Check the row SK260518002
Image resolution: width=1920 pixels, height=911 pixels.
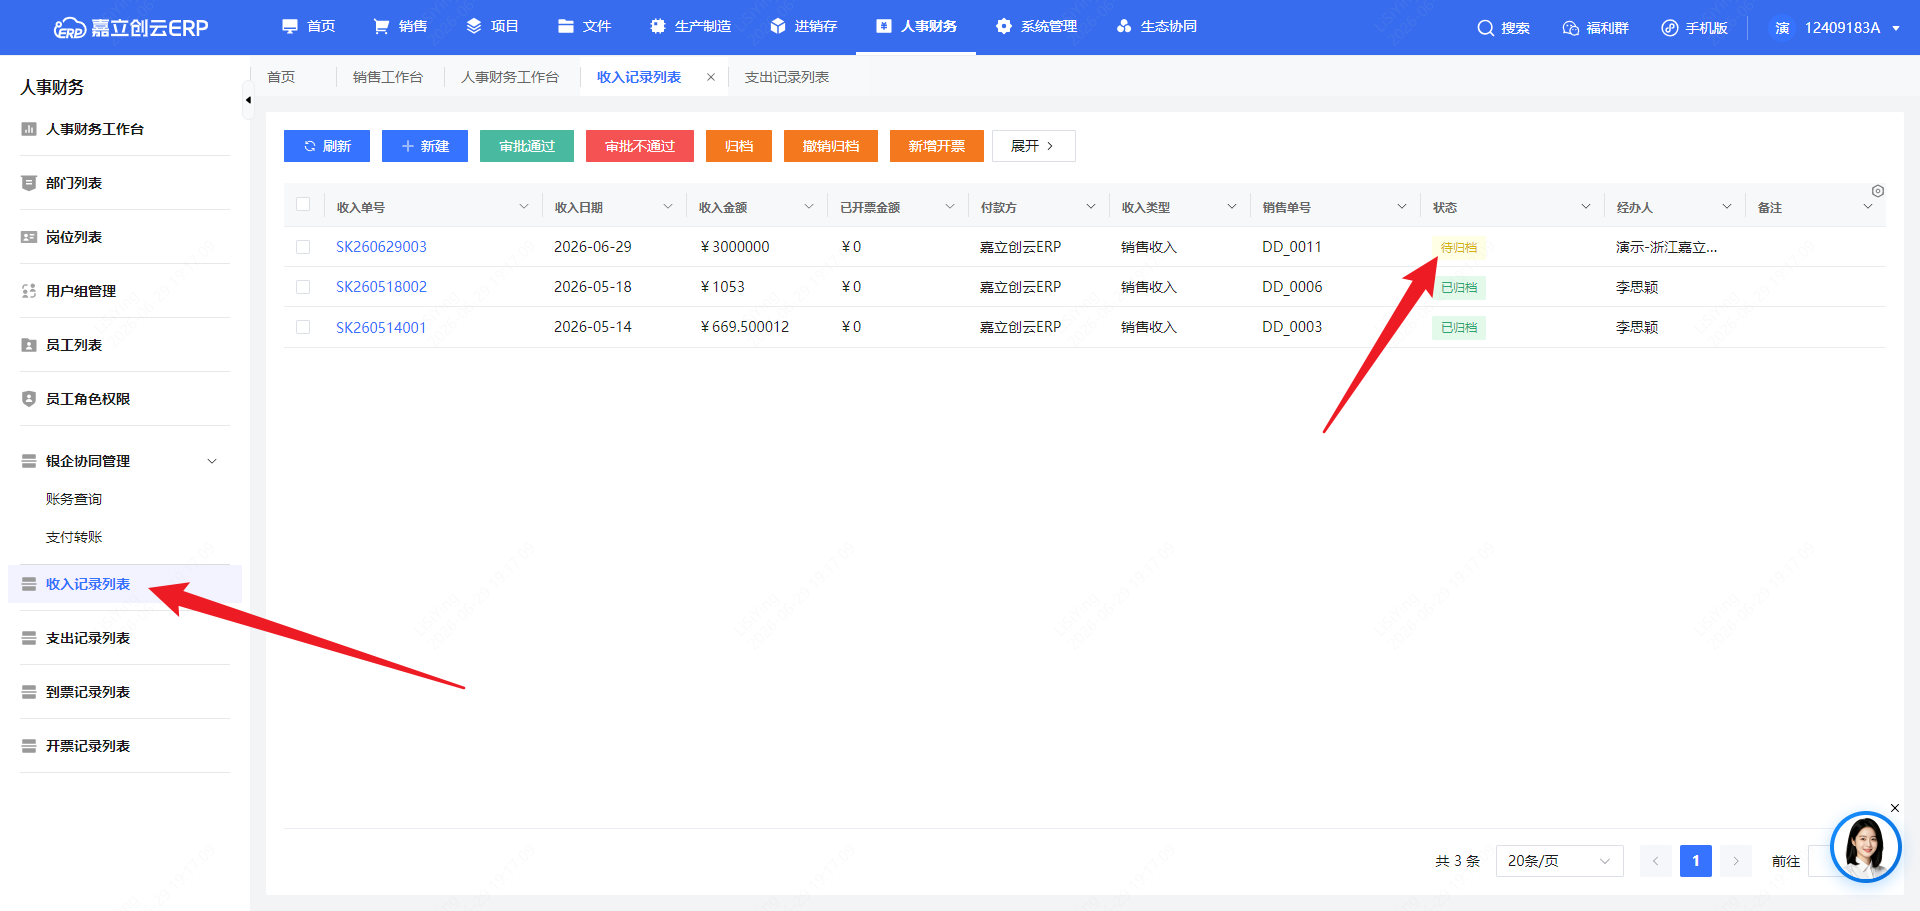tap(303, 287)
